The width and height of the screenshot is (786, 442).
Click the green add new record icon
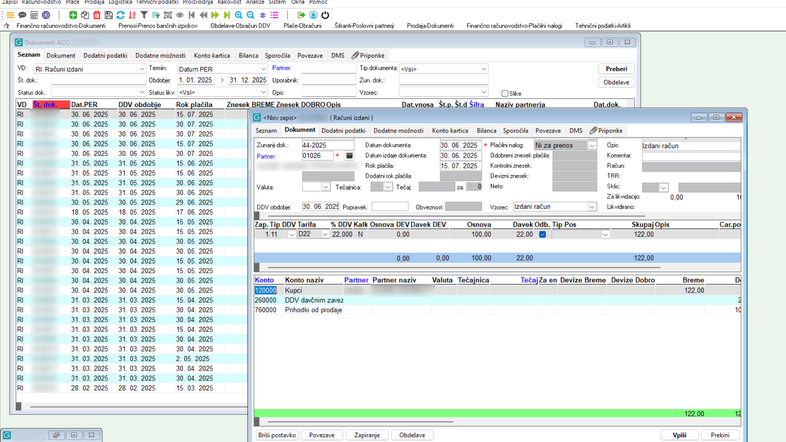[73, 15]
